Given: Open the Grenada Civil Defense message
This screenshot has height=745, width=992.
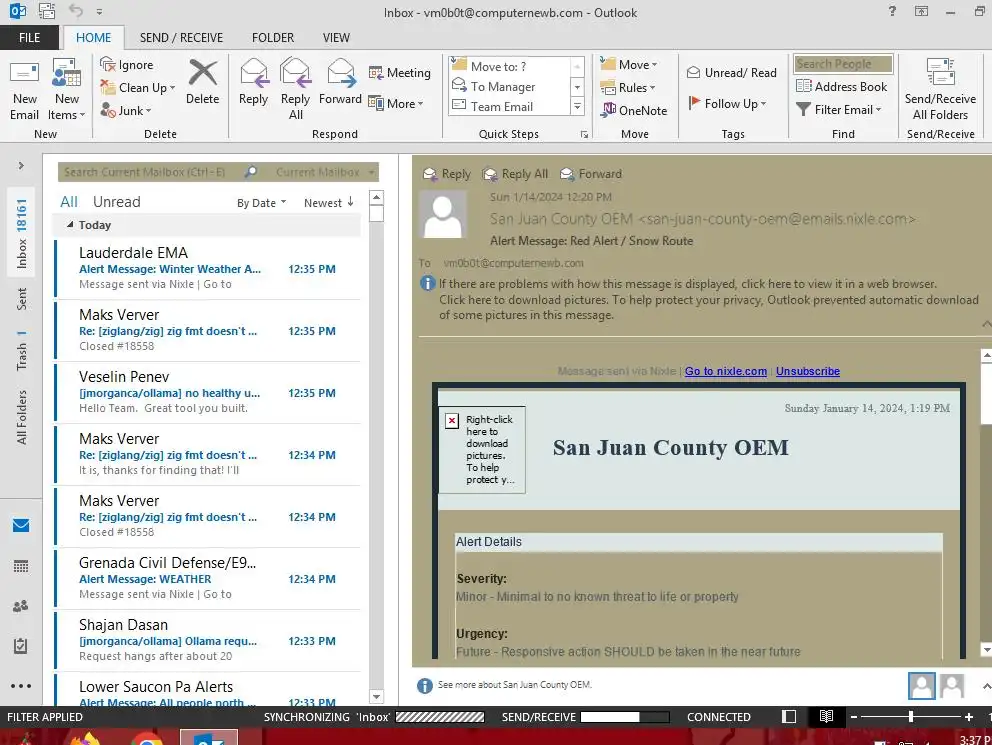Looking at the screenshot, I should (208, 578).
